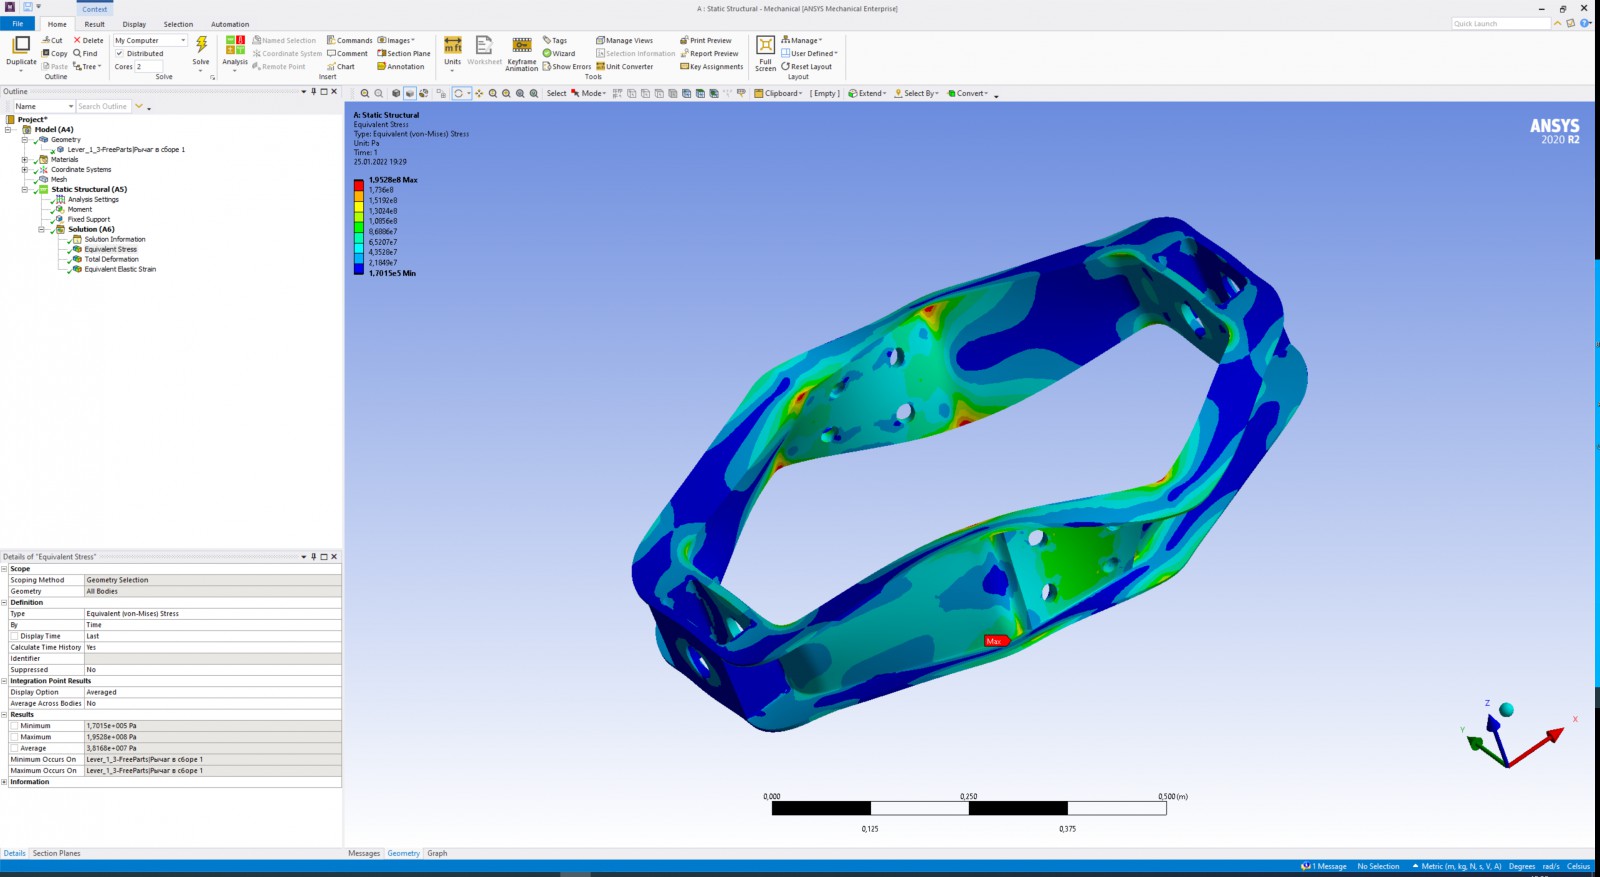Check the Maximum result checkbox
This screenshot has height=877, width=1600.
coord(14,737)
